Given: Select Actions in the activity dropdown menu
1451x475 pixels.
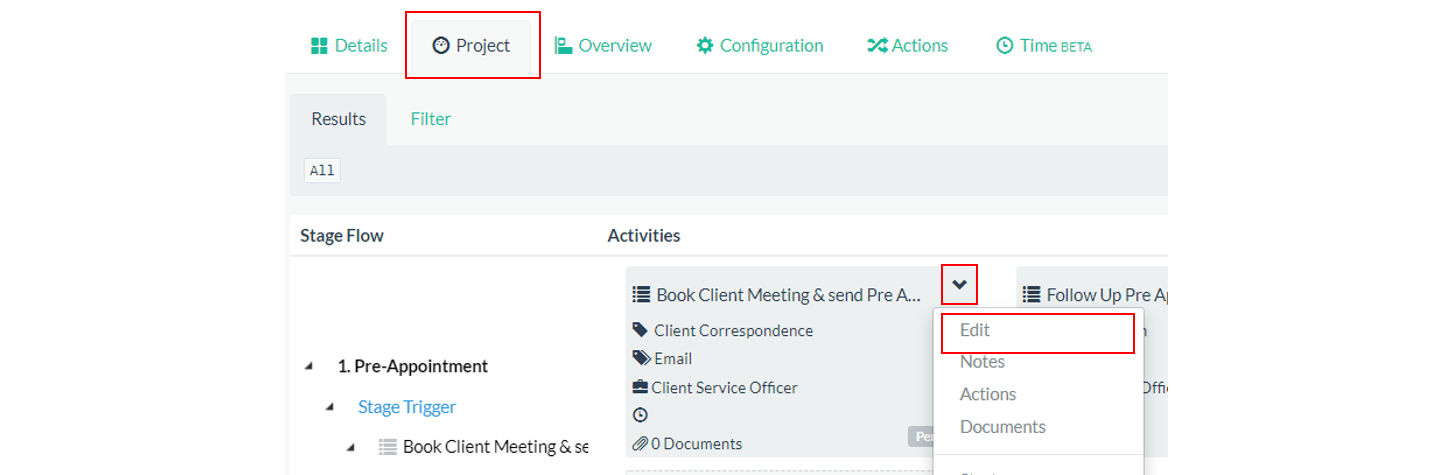Looking at the screenshot, I should pyautogui.click(x=988, y=394).
